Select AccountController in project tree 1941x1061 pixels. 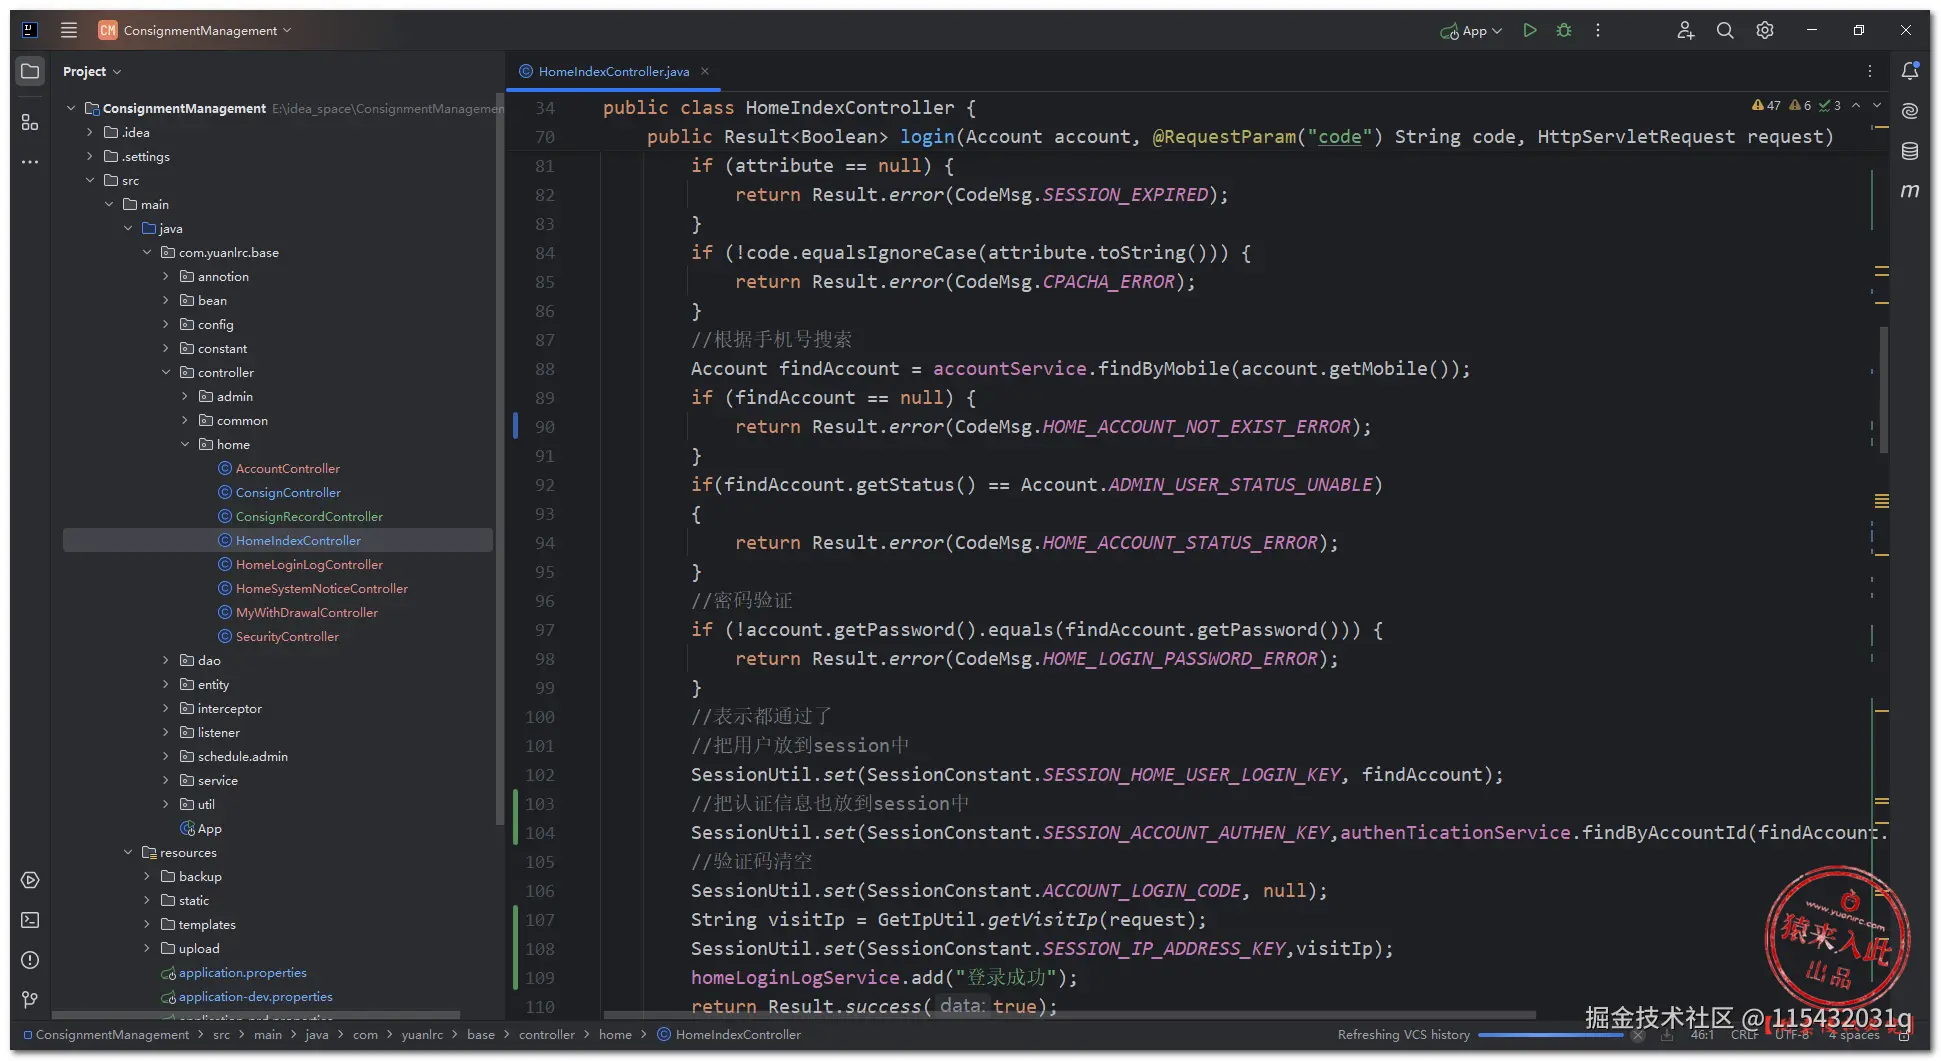[x=288, y=468]
